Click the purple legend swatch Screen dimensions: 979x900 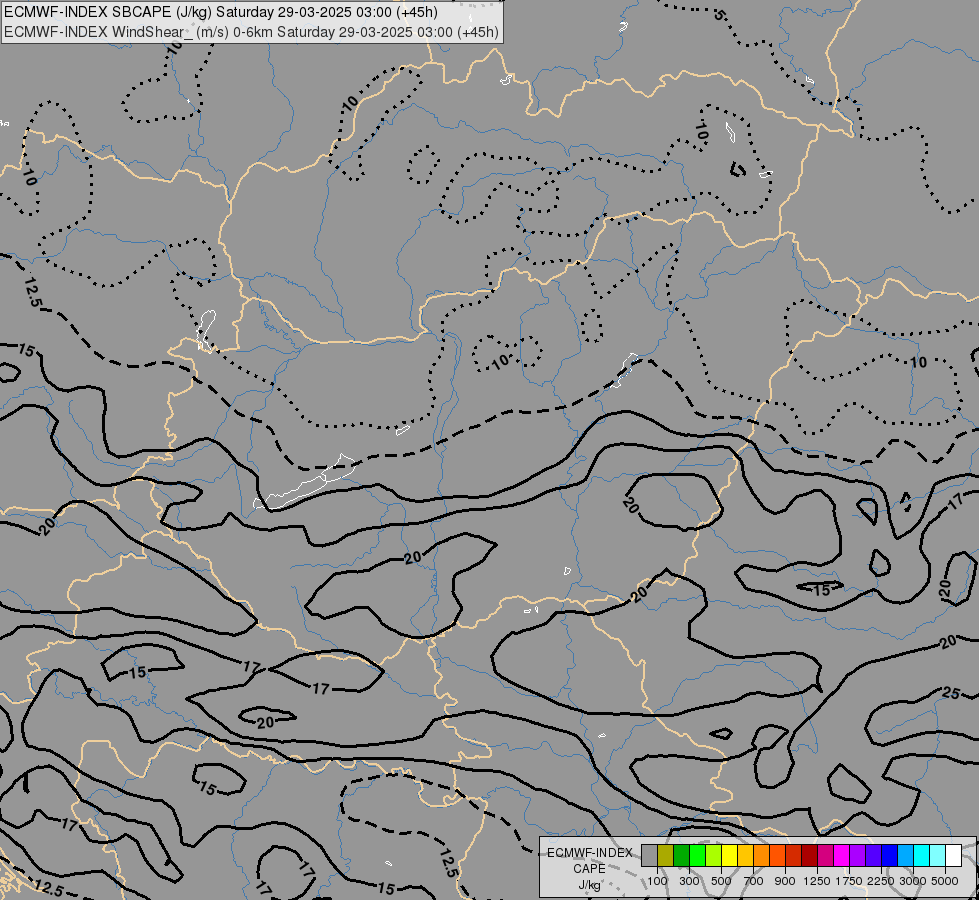857,856
